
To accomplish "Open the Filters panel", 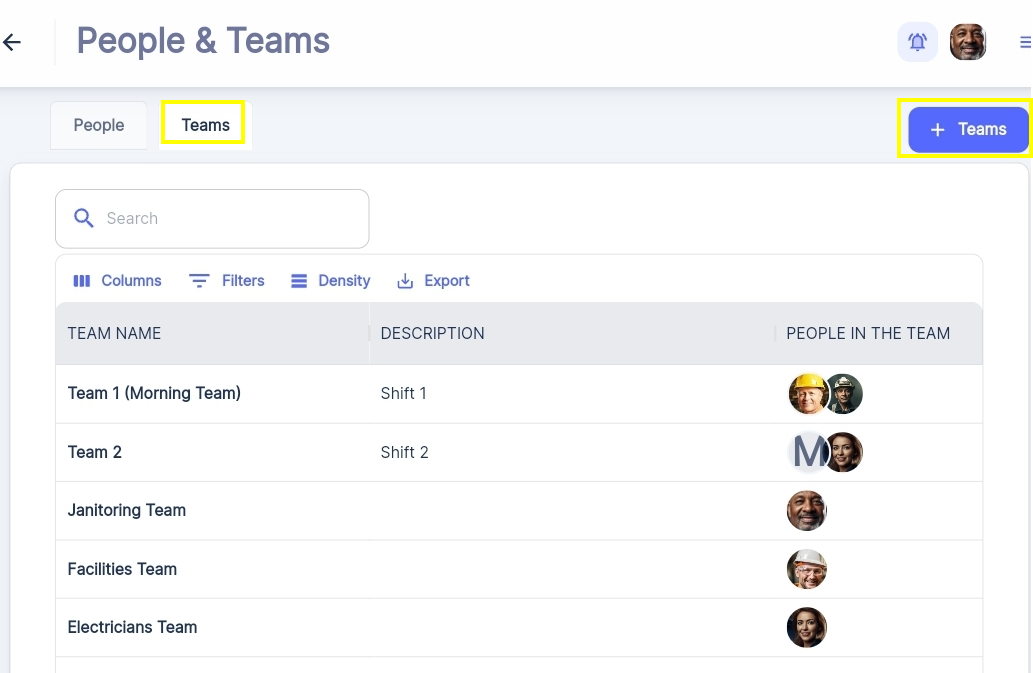I will click(x=227, y=281).
